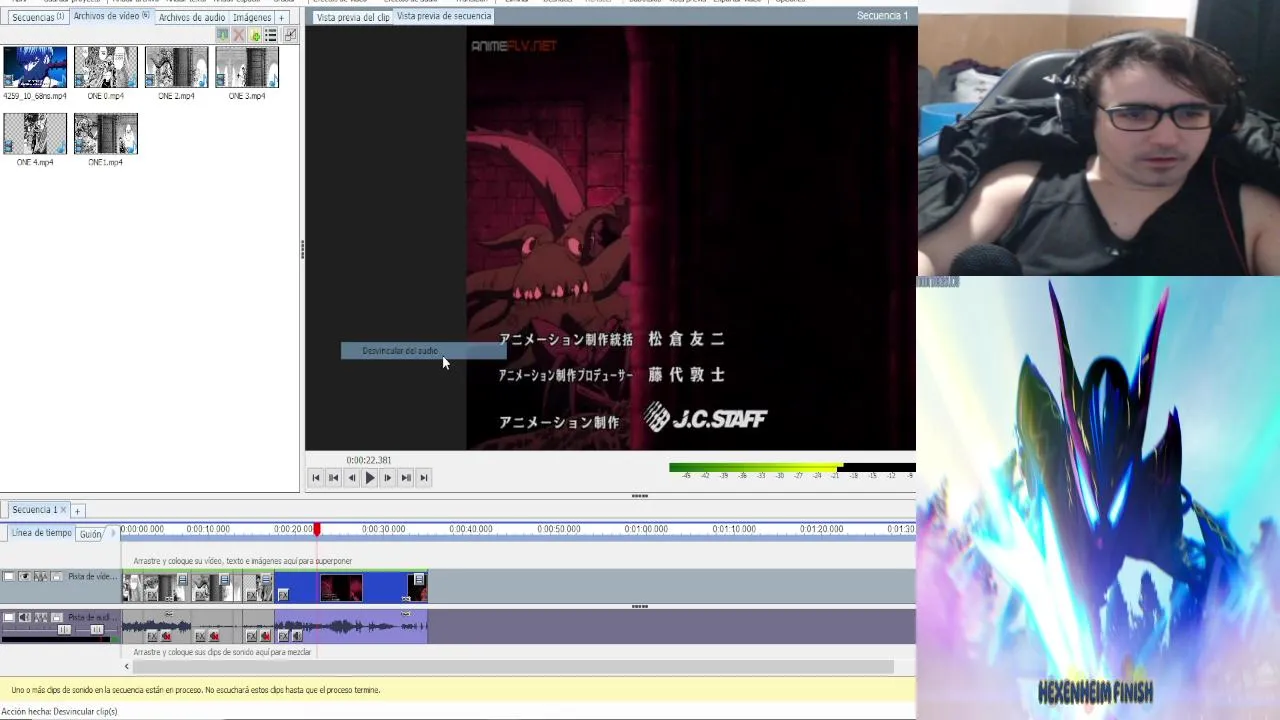Switch to Archivos de audio tab
The height and width of the screenshot is (720, 1280).
pos(192,17)
